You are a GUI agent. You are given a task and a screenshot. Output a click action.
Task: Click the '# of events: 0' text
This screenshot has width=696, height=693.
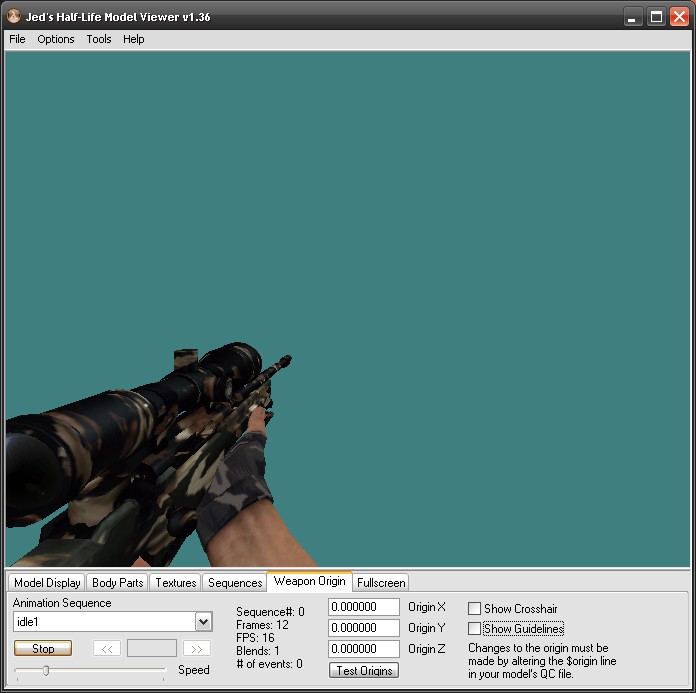[269, 664]
